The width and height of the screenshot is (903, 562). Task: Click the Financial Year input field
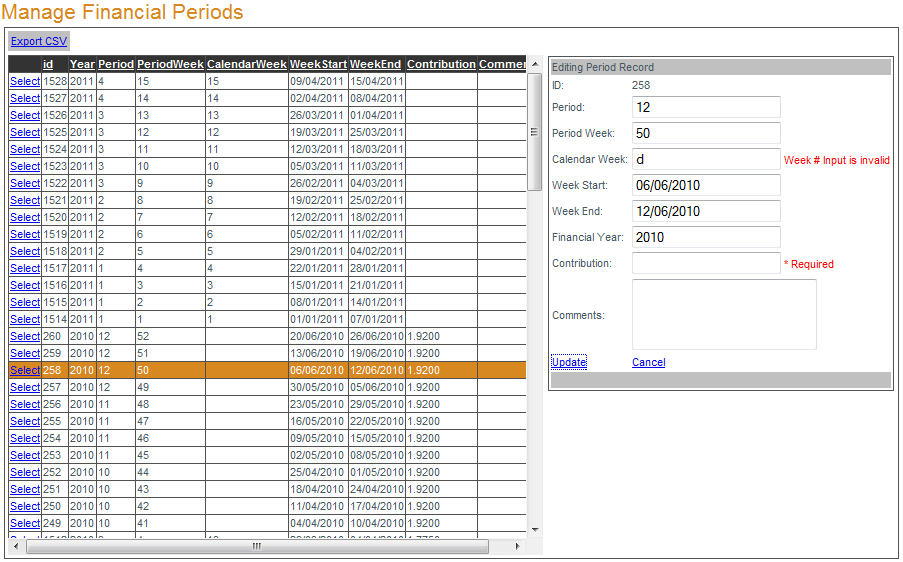706,237
